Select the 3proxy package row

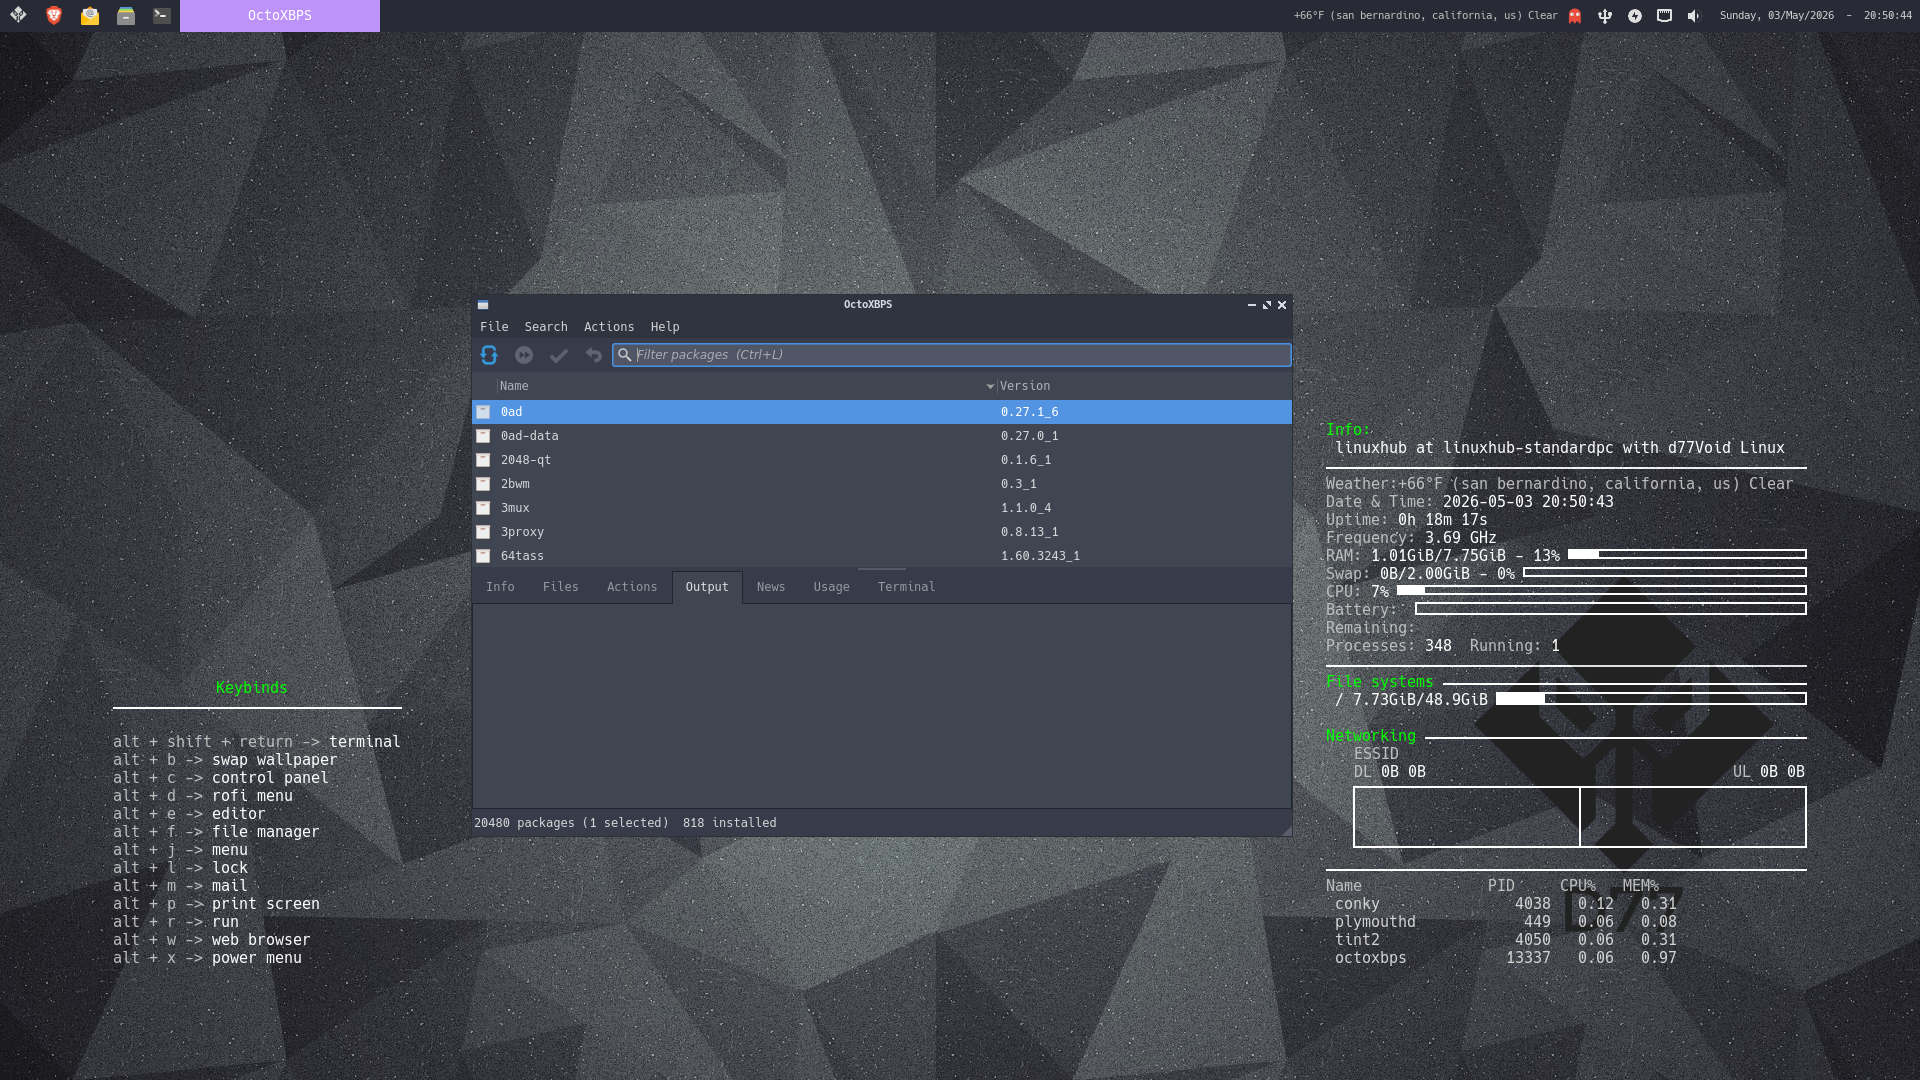(882, 532)
